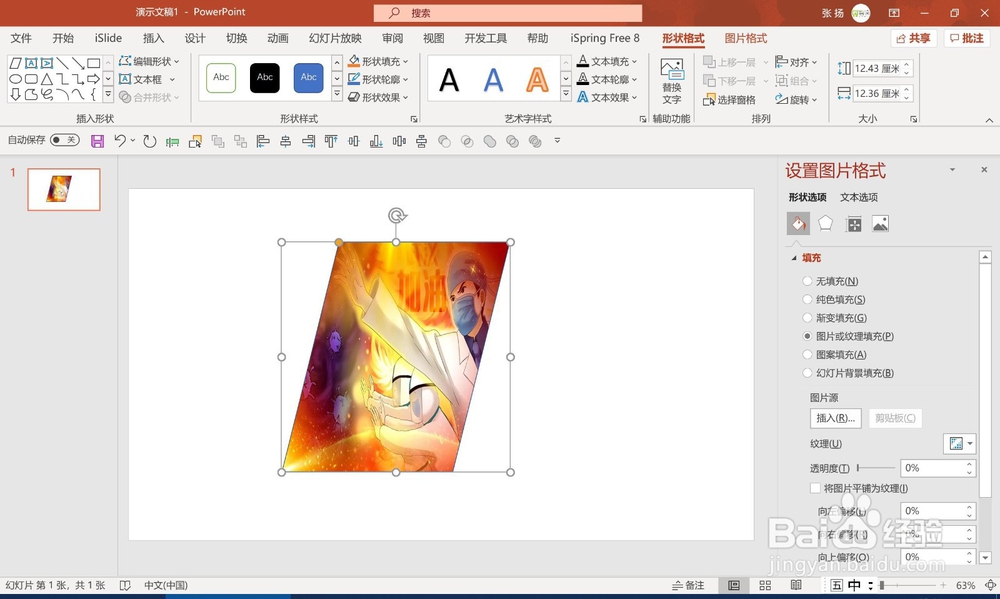Screen dimensions: 1000x599
Task: Switch to the Animations (动画) tab
Action: (277, 38)
